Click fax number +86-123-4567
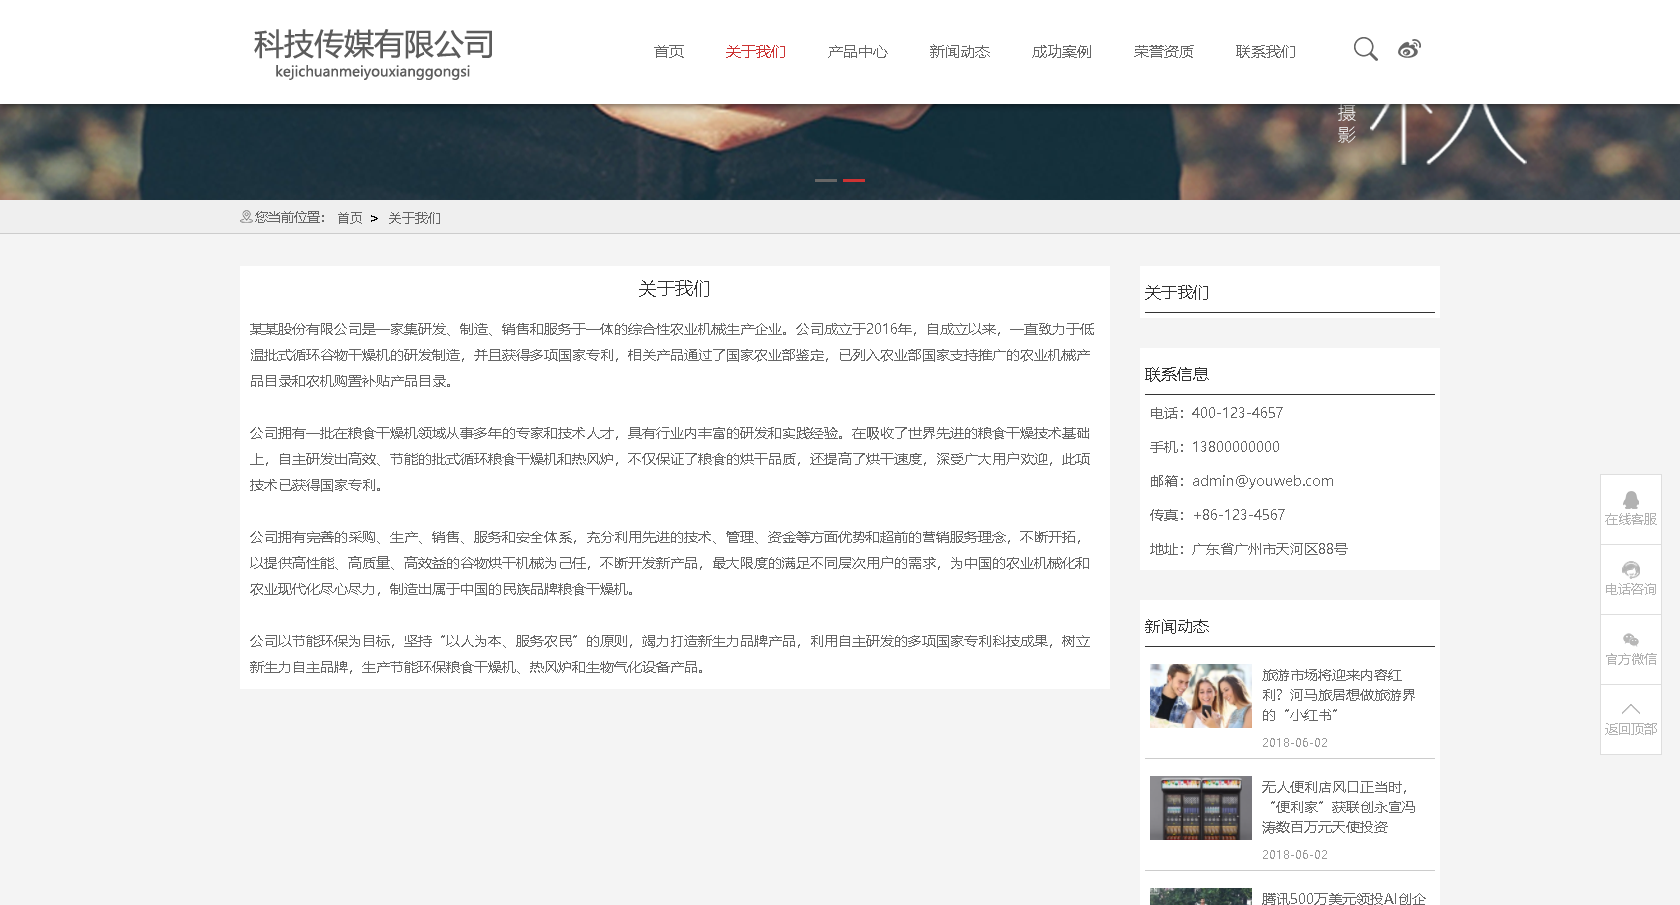1680x905 pixels. tap(1239, 515)
